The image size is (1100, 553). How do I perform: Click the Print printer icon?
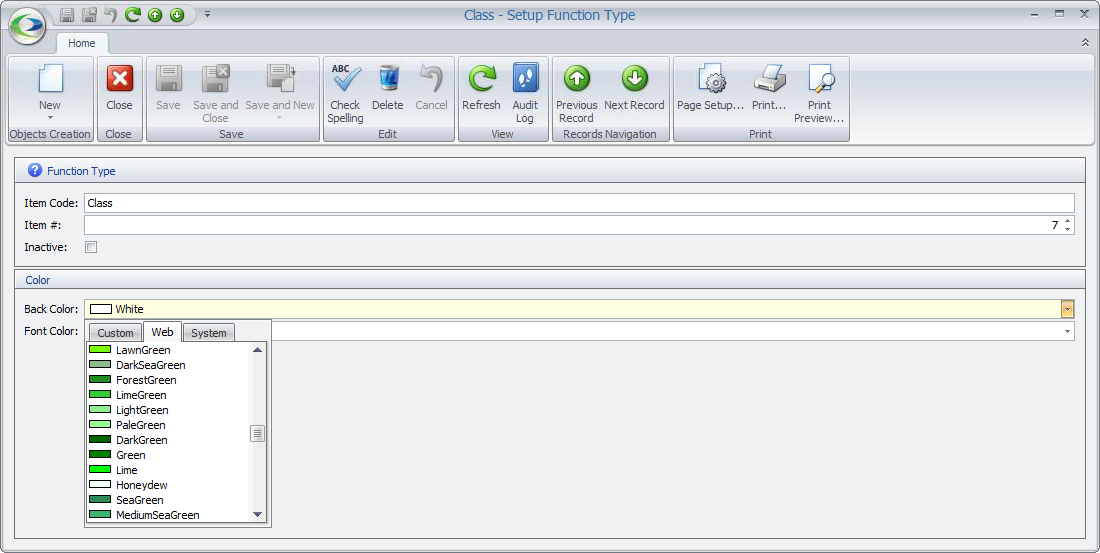[x=769, y=78]
